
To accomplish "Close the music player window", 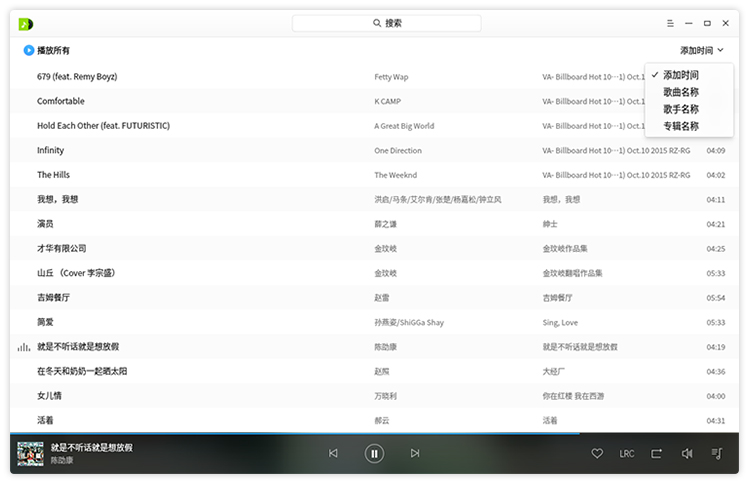I will [726, 23].
